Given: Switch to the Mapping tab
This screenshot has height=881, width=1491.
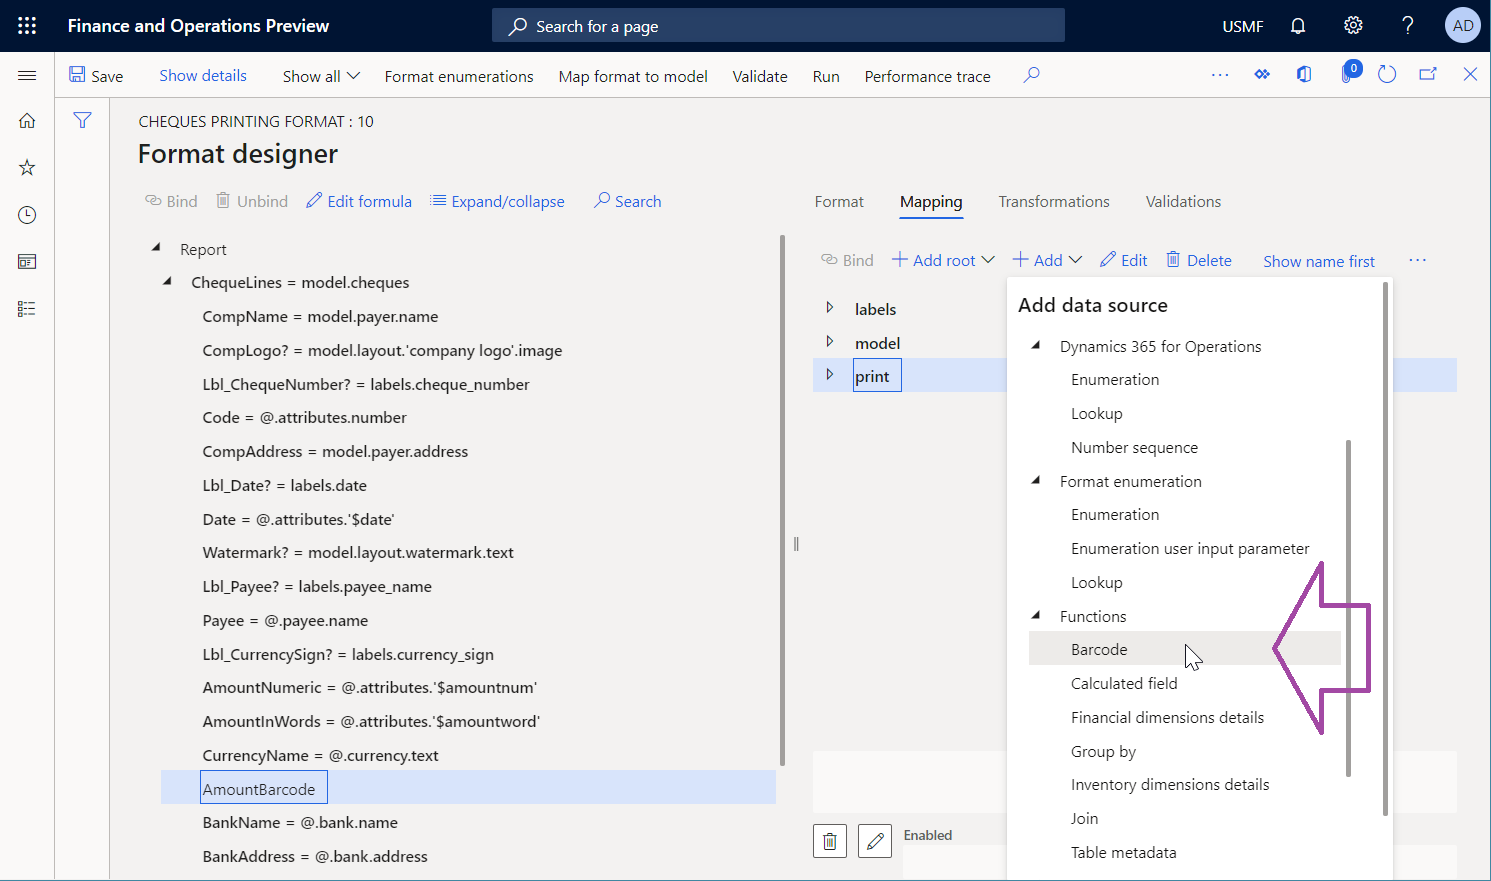Looking at the screenshot, I should (x=931, y=202).
